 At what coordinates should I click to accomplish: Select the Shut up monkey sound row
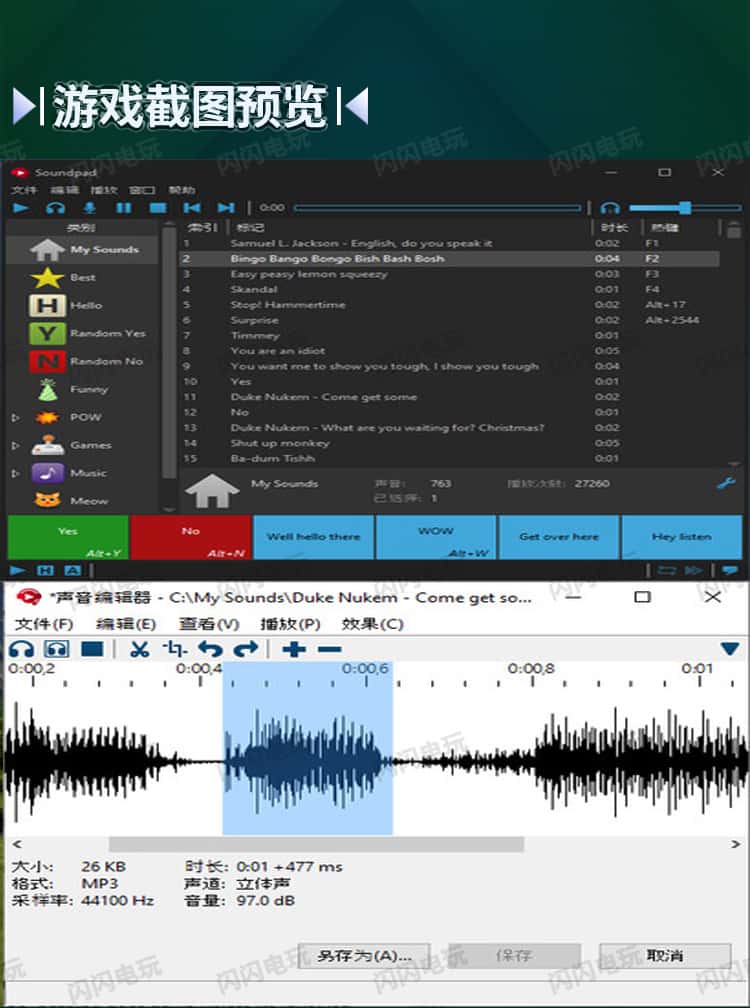pos(449,443)
